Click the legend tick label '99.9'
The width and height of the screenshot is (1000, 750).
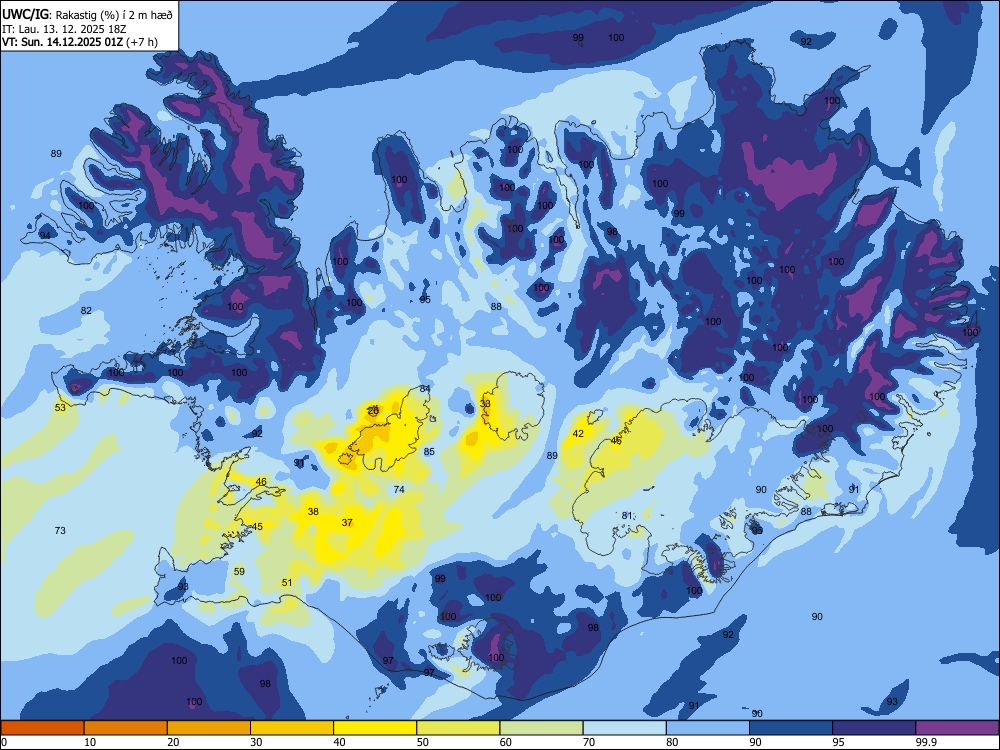point(926,742)
